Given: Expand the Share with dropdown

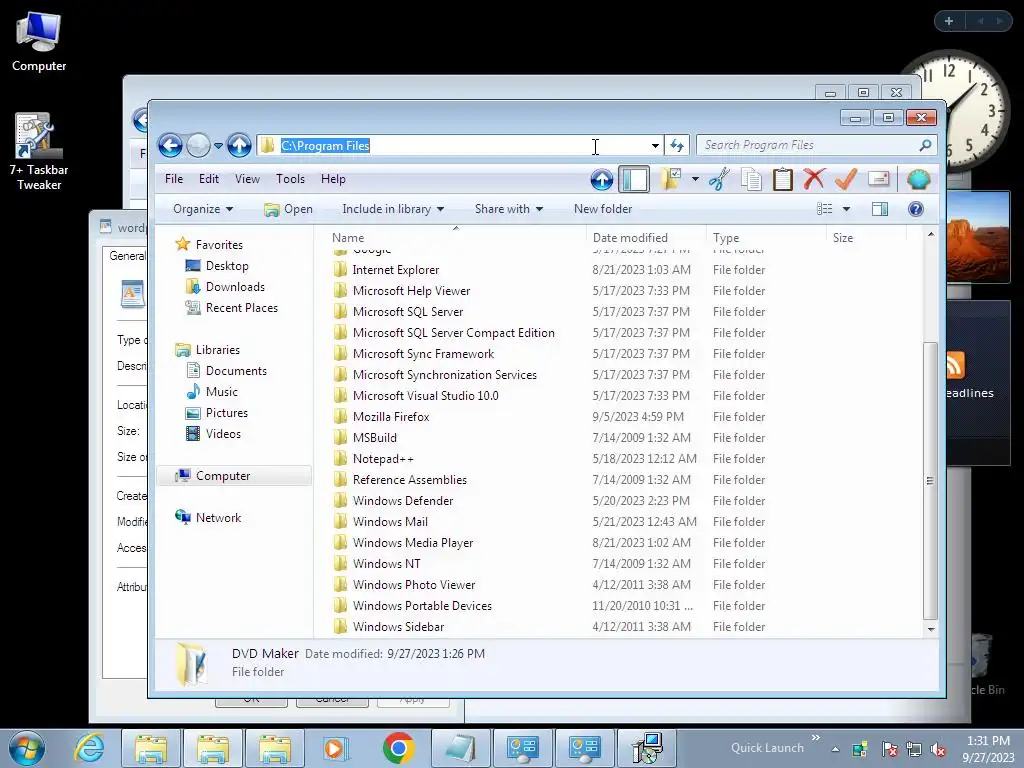Looking at the screenshot, I should (x=509, y=209).
